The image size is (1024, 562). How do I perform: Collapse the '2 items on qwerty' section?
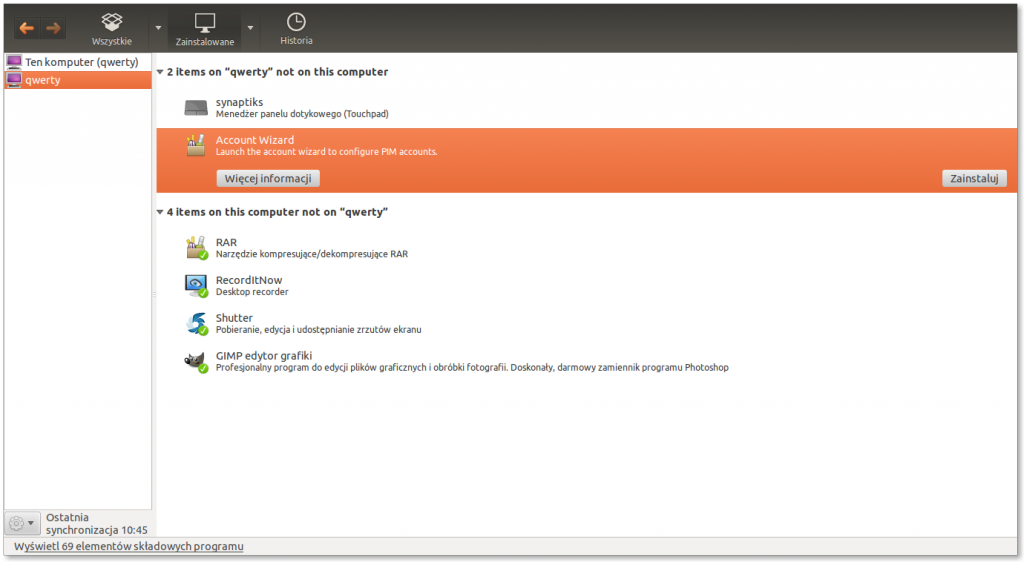click(160, 72)
